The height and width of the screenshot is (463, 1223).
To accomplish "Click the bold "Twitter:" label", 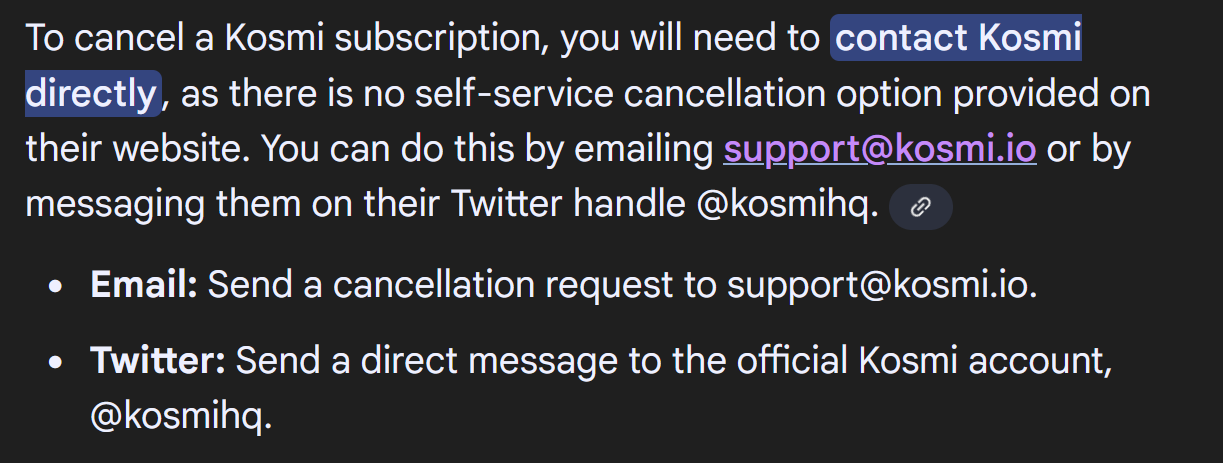I will (x=158, y=360).
